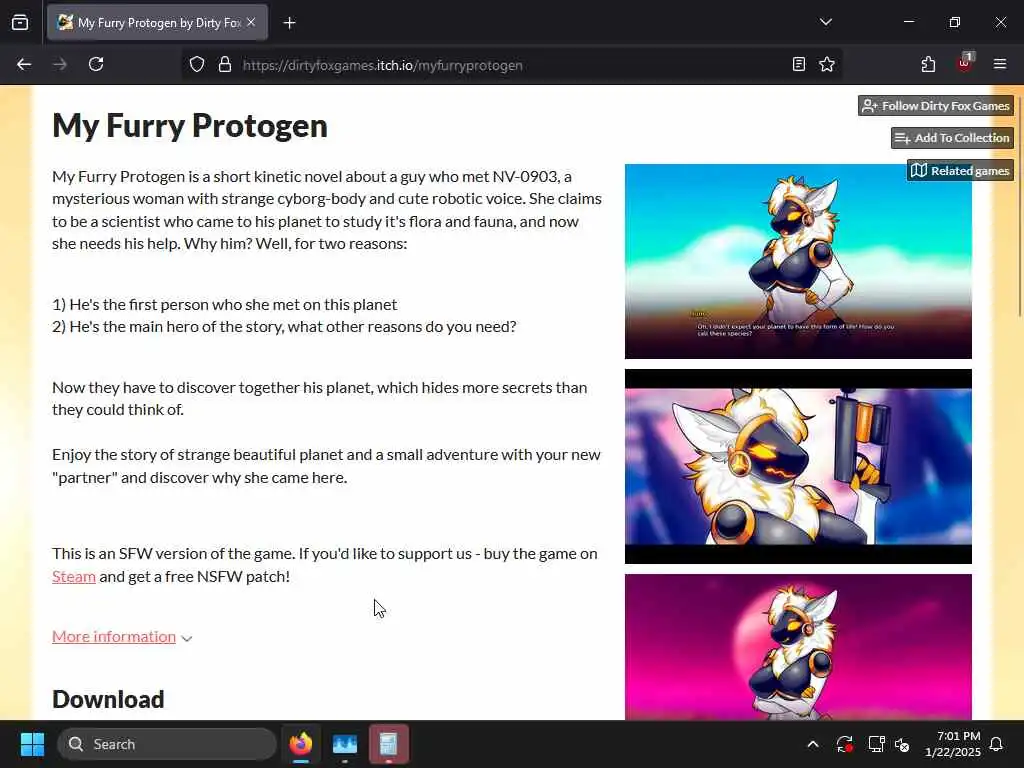Open the uBlock Origin extension icon
1024x768 pixels.
click(x=965, y=63)
